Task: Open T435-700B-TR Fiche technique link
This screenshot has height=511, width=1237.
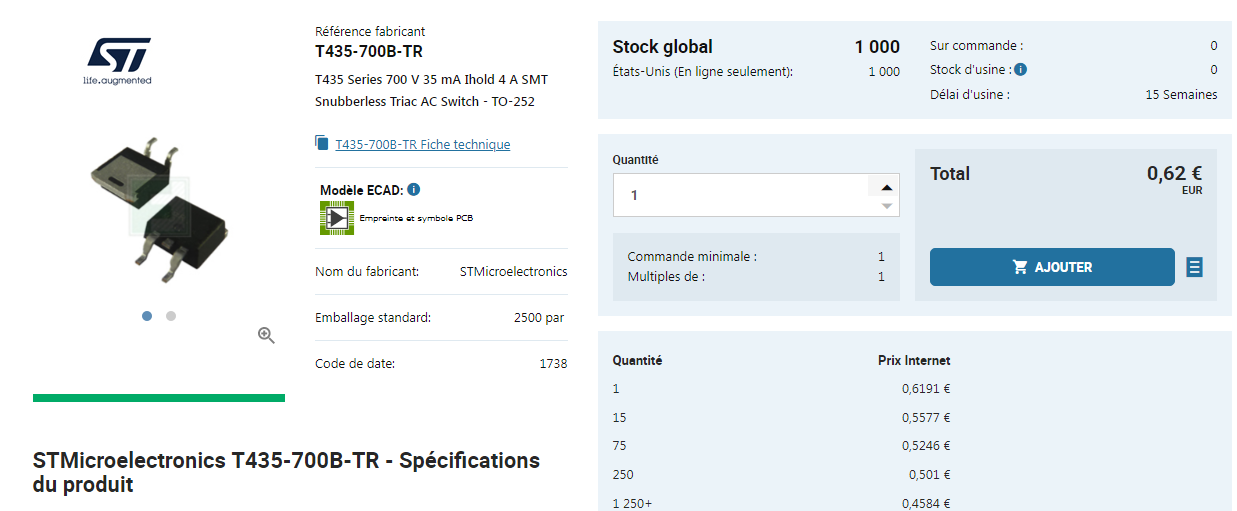Action: tap(422, 144)
